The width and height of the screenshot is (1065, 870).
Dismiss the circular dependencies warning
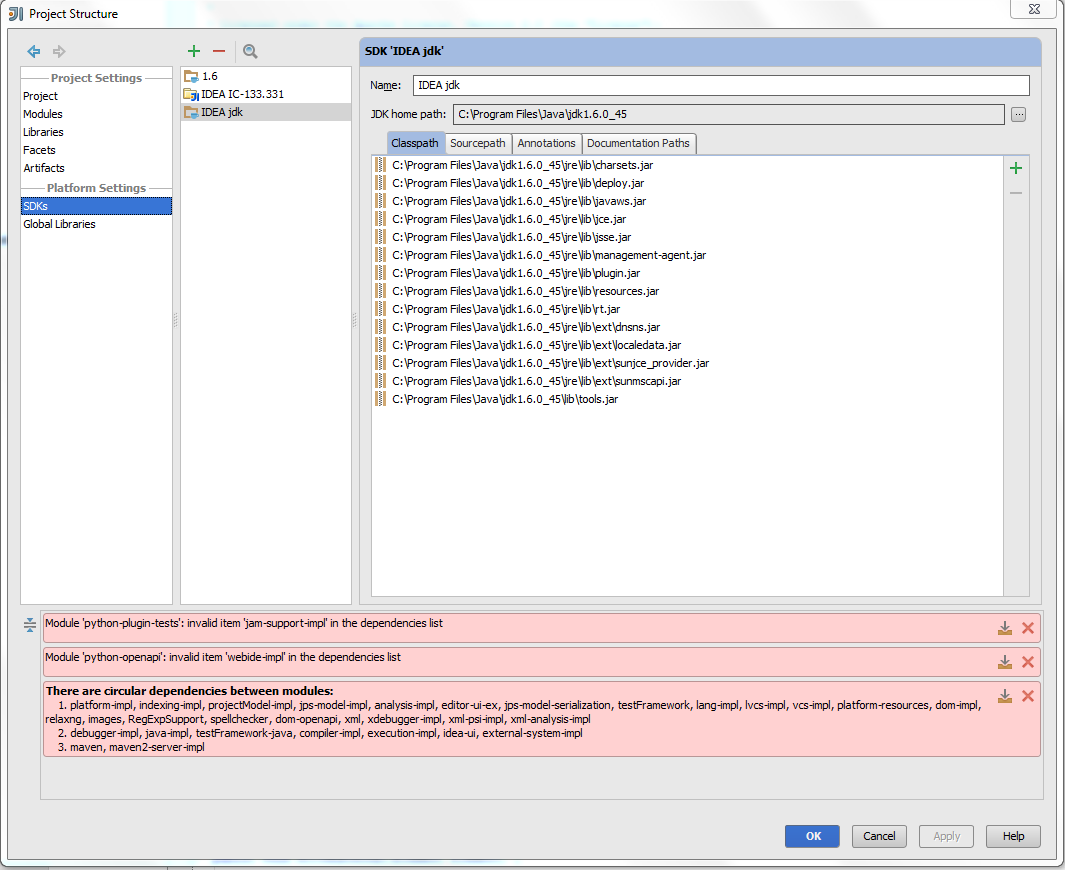tap(1027, 696)
